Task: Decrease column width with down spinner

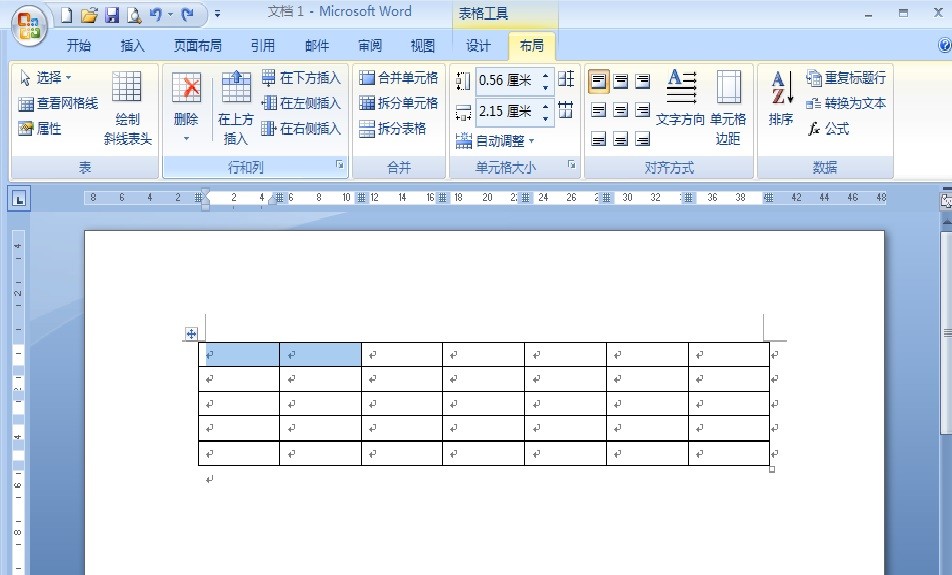Action: (545, 118)
